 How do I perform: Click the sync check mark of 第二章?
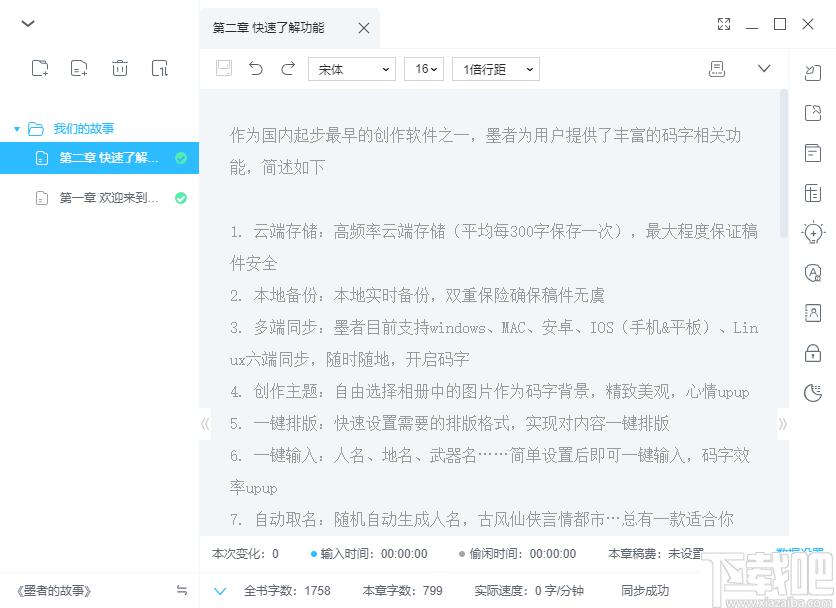(181, 158)
